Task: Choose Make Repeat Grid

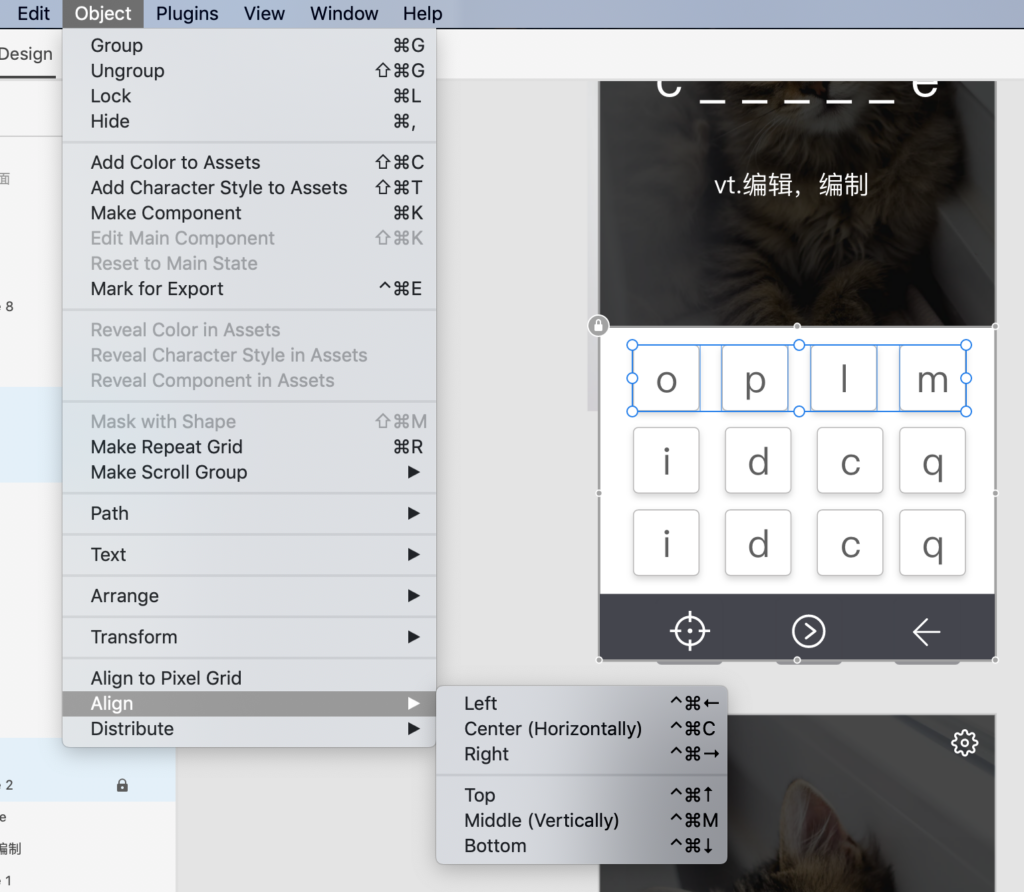Action: point(167,447)
